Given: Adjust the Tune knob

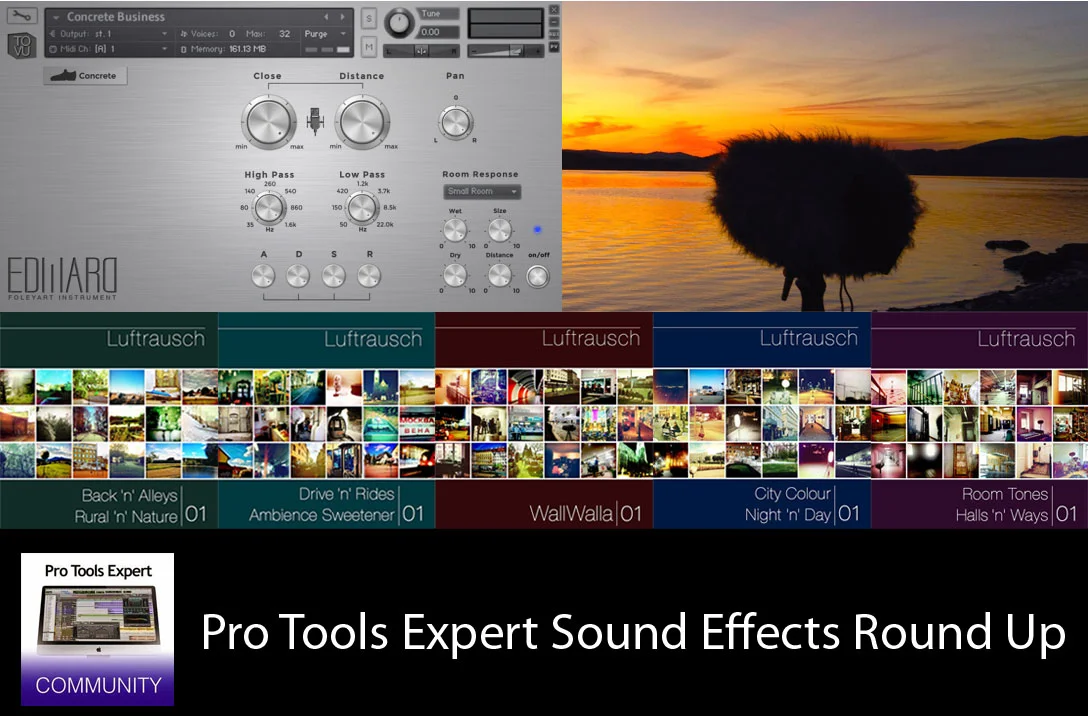Looking at the screenshot, I should (x=399, y=23).
